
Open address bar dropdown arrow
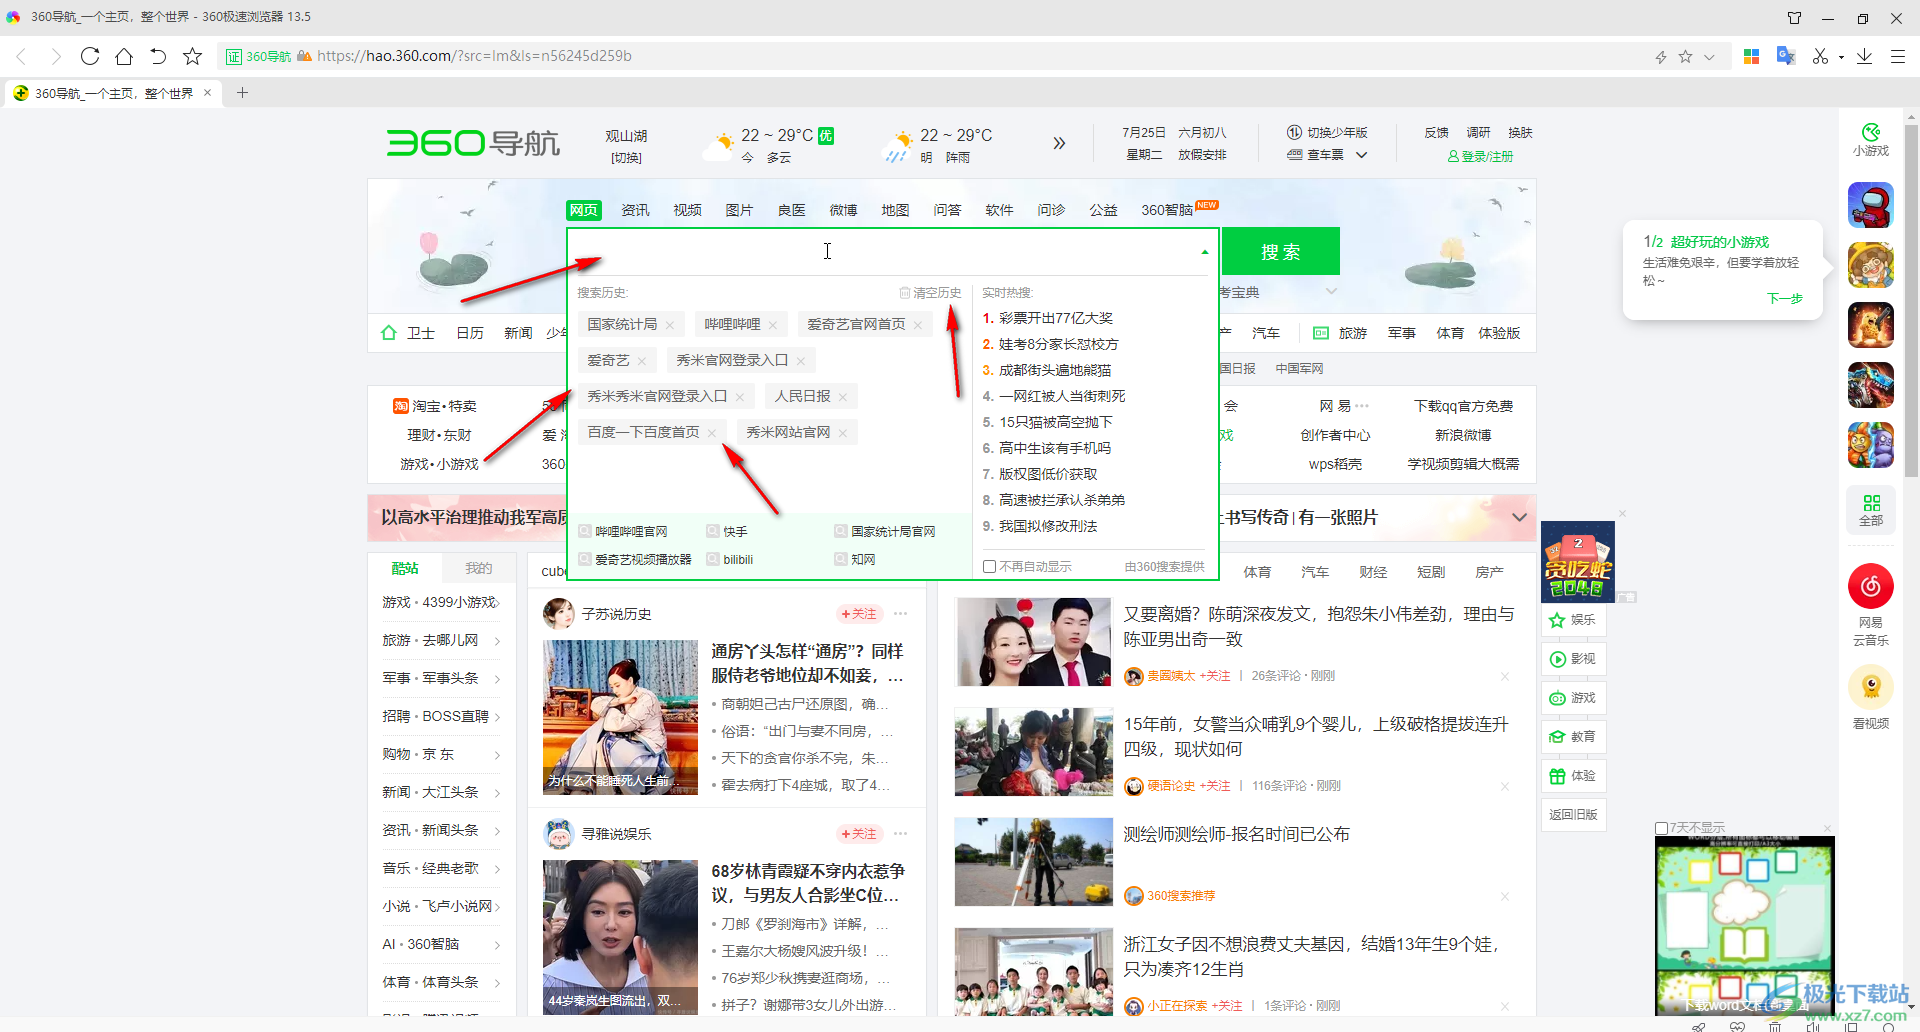[x=1709, y=57]
